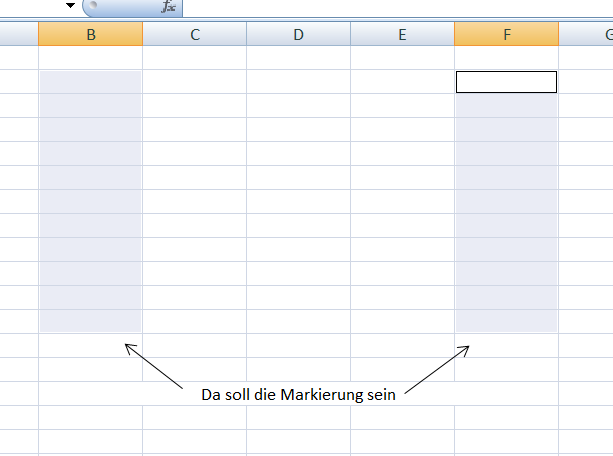Select the column D header

point(299,35)
